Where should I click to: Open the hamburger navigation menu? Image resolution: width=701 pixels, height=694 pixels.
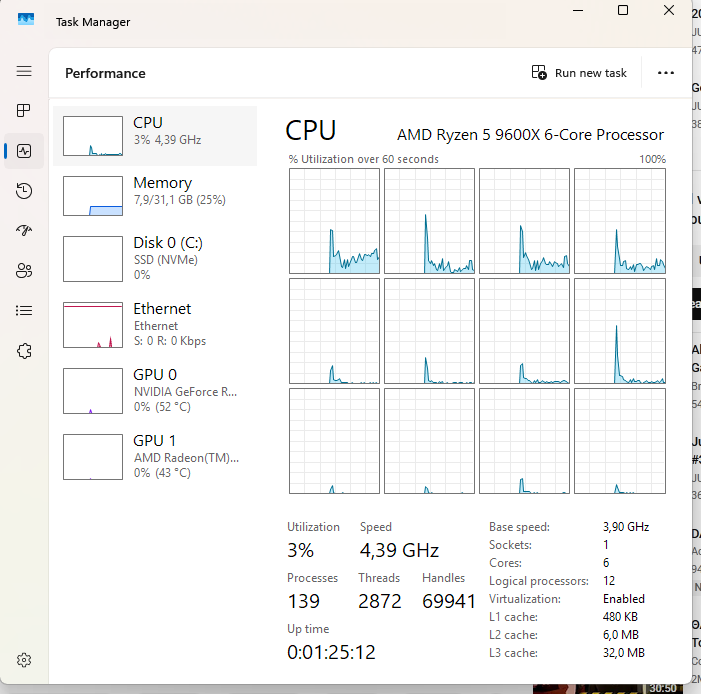(x=24, y=71)
